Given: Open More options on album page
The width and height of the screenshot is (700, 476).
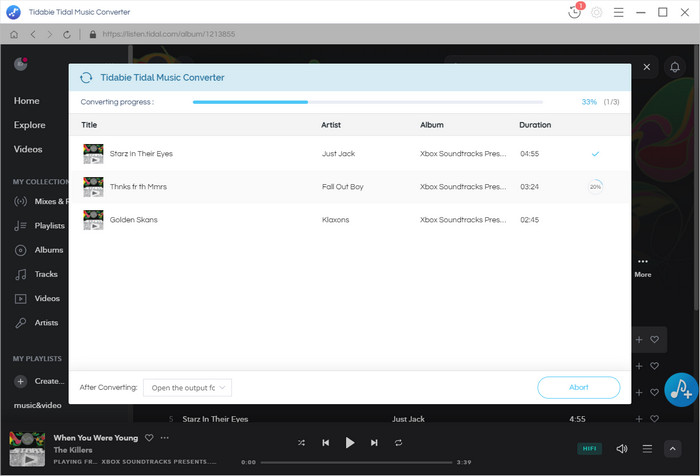Looking at the screenshot, I should (x=643, y=268).
